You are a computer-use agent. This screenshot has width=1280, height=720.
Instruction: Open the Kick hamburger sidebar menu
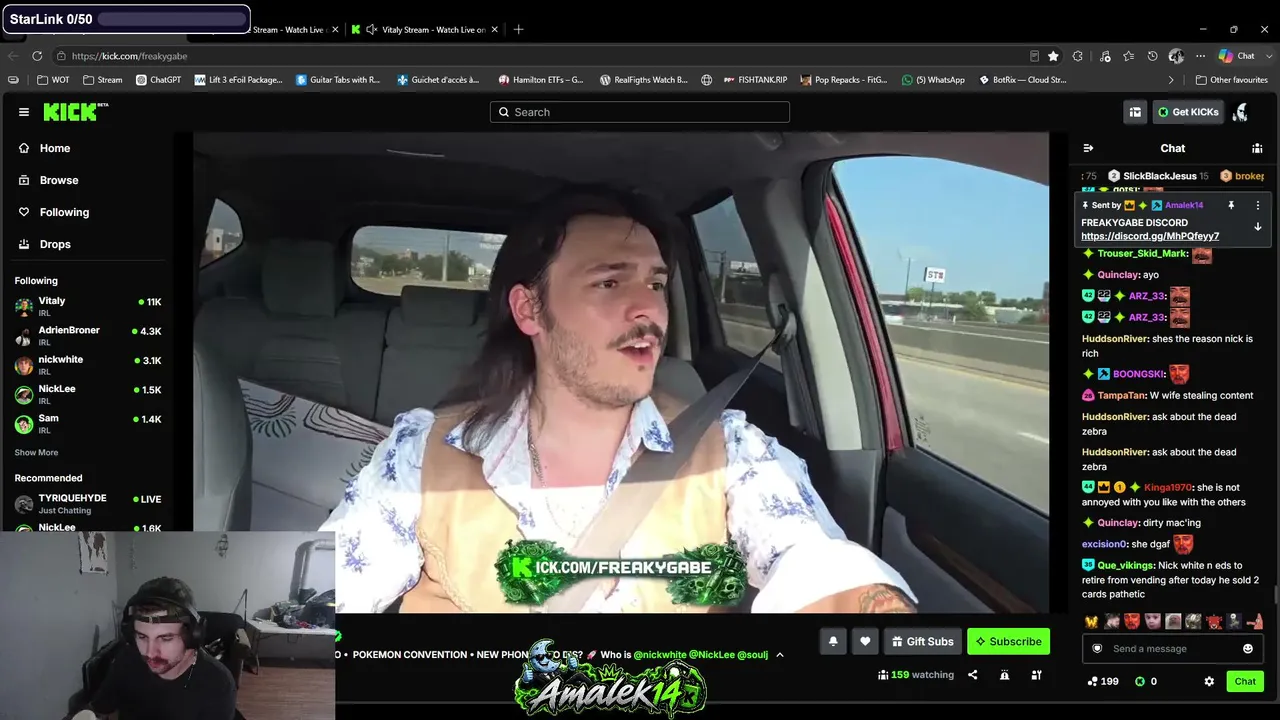24,112
